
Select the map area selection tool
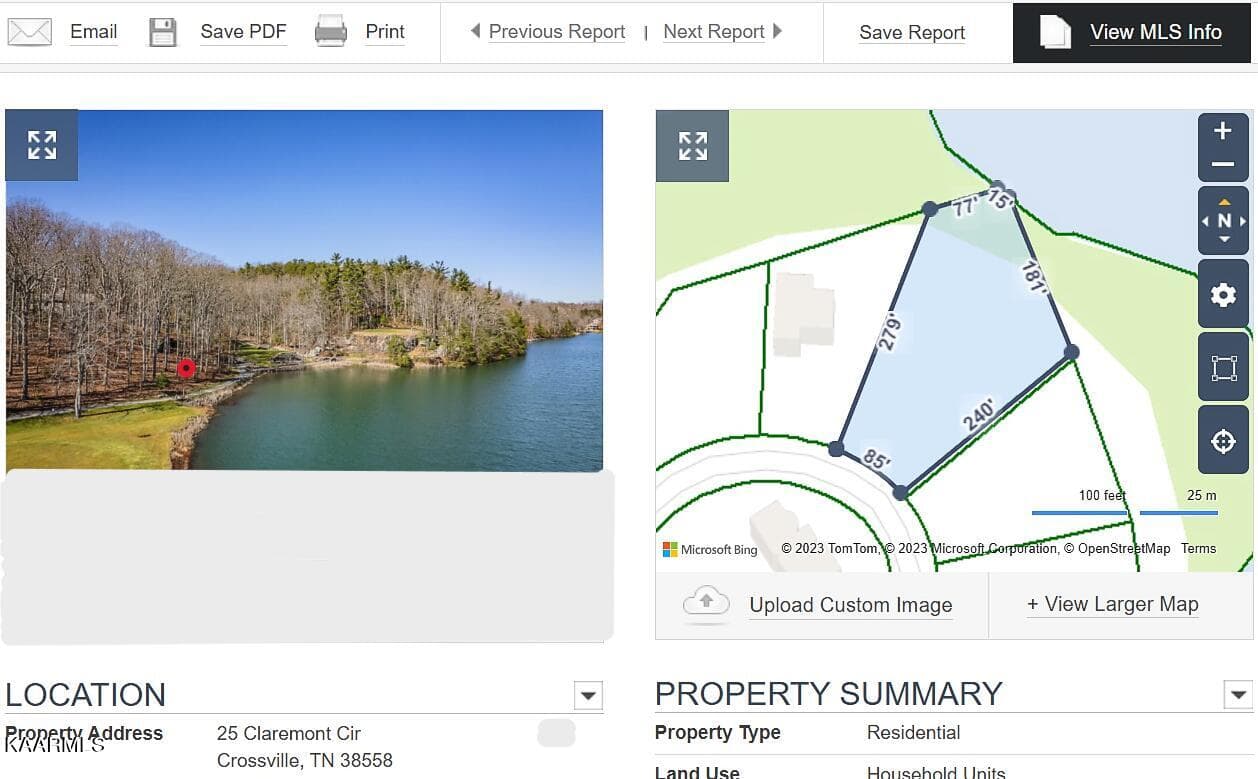click(x=1223, y=368)
